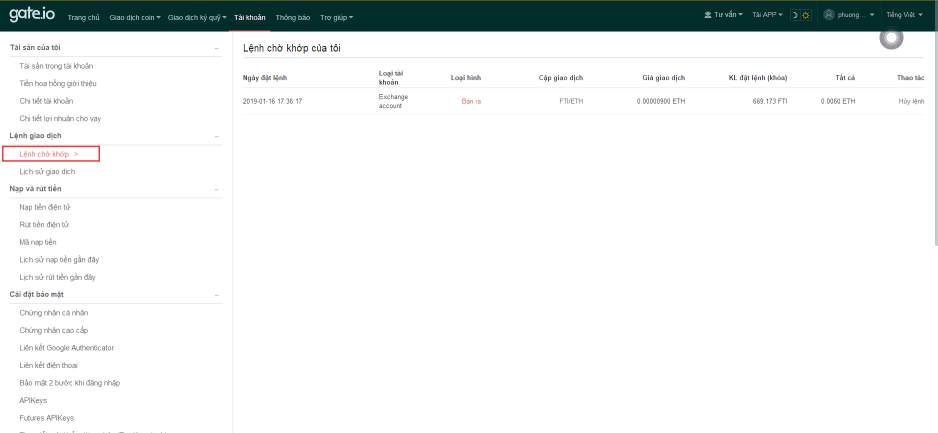938x433 pixels.
Task: Click the price 0.00000900 ETH cell
Action: click(661, 101)
